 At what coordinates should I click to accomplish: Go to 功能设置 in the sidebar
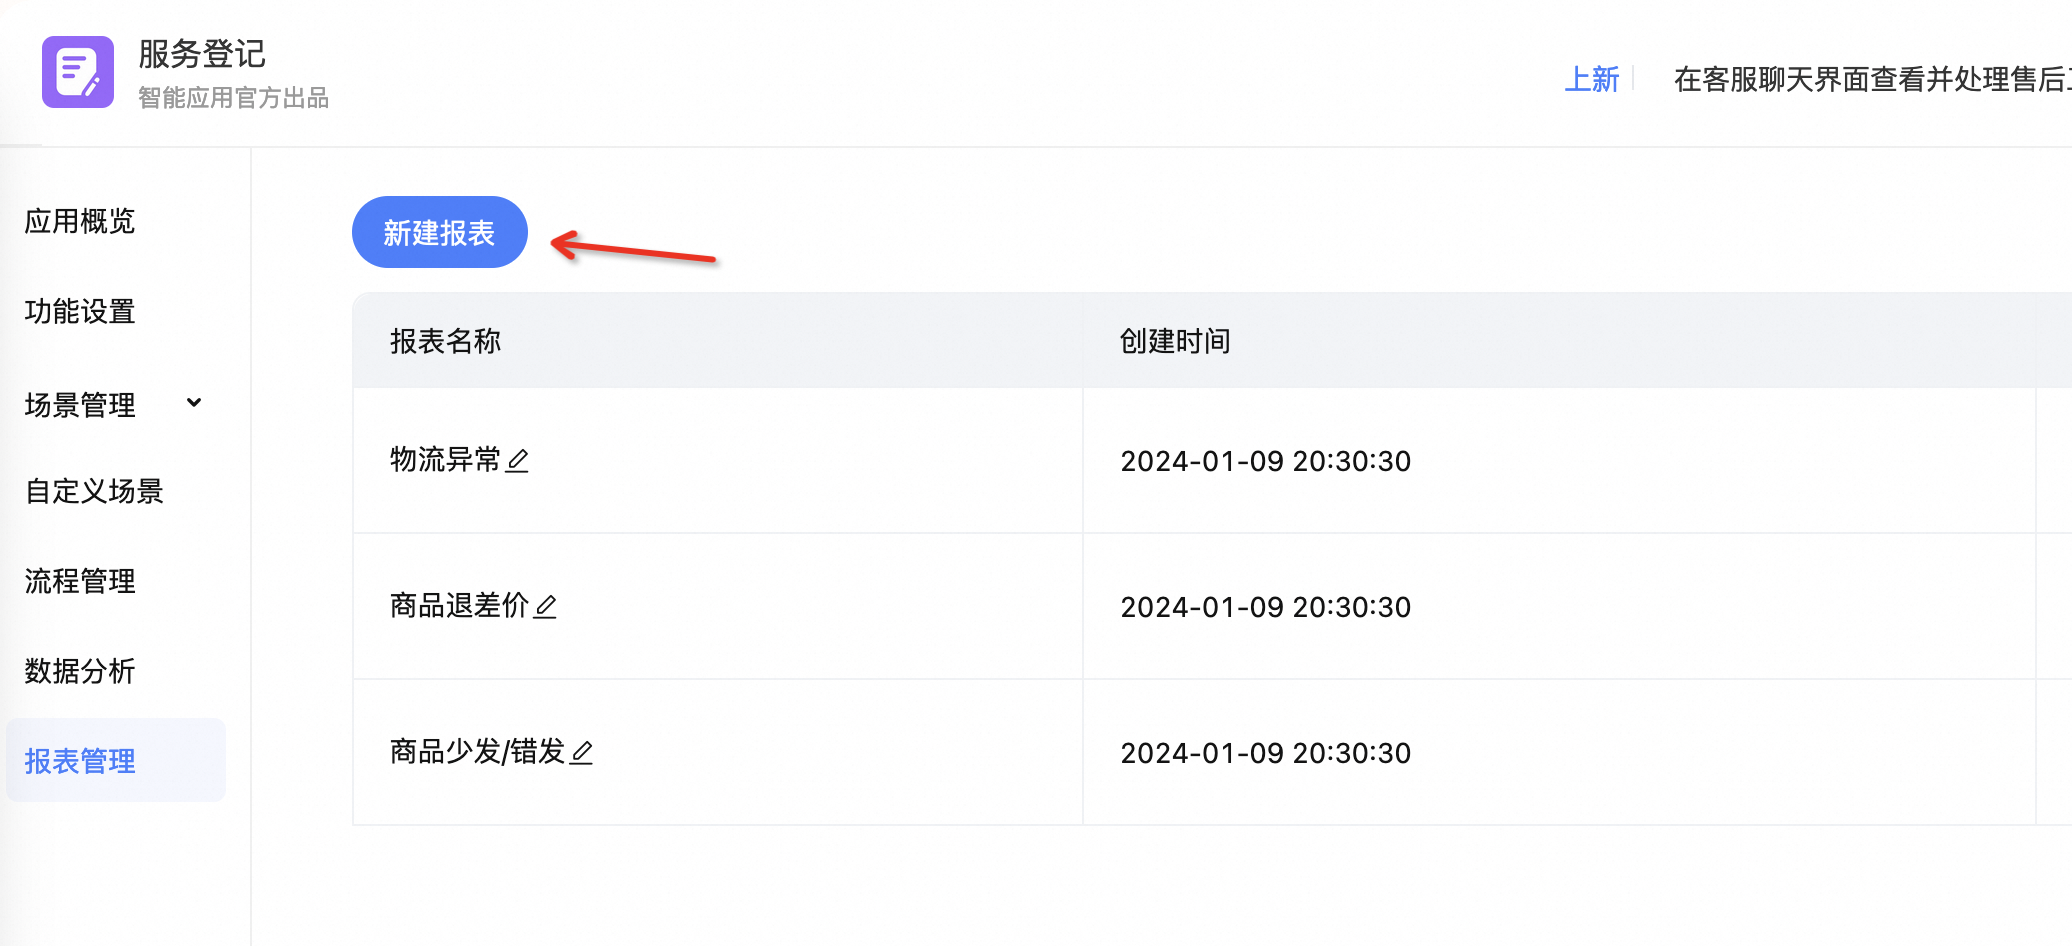tap(80, 311)
